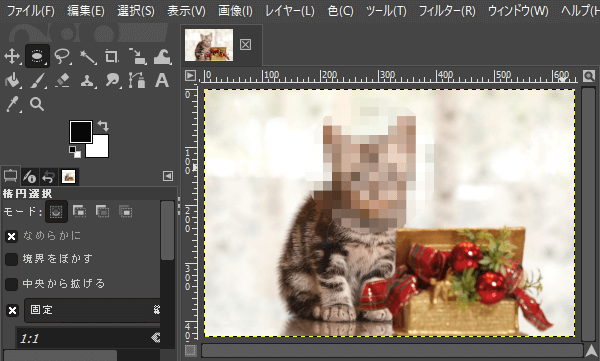Switch to Tool Options dock tab
The image size is (600, 361).
(x=10, y=176)
